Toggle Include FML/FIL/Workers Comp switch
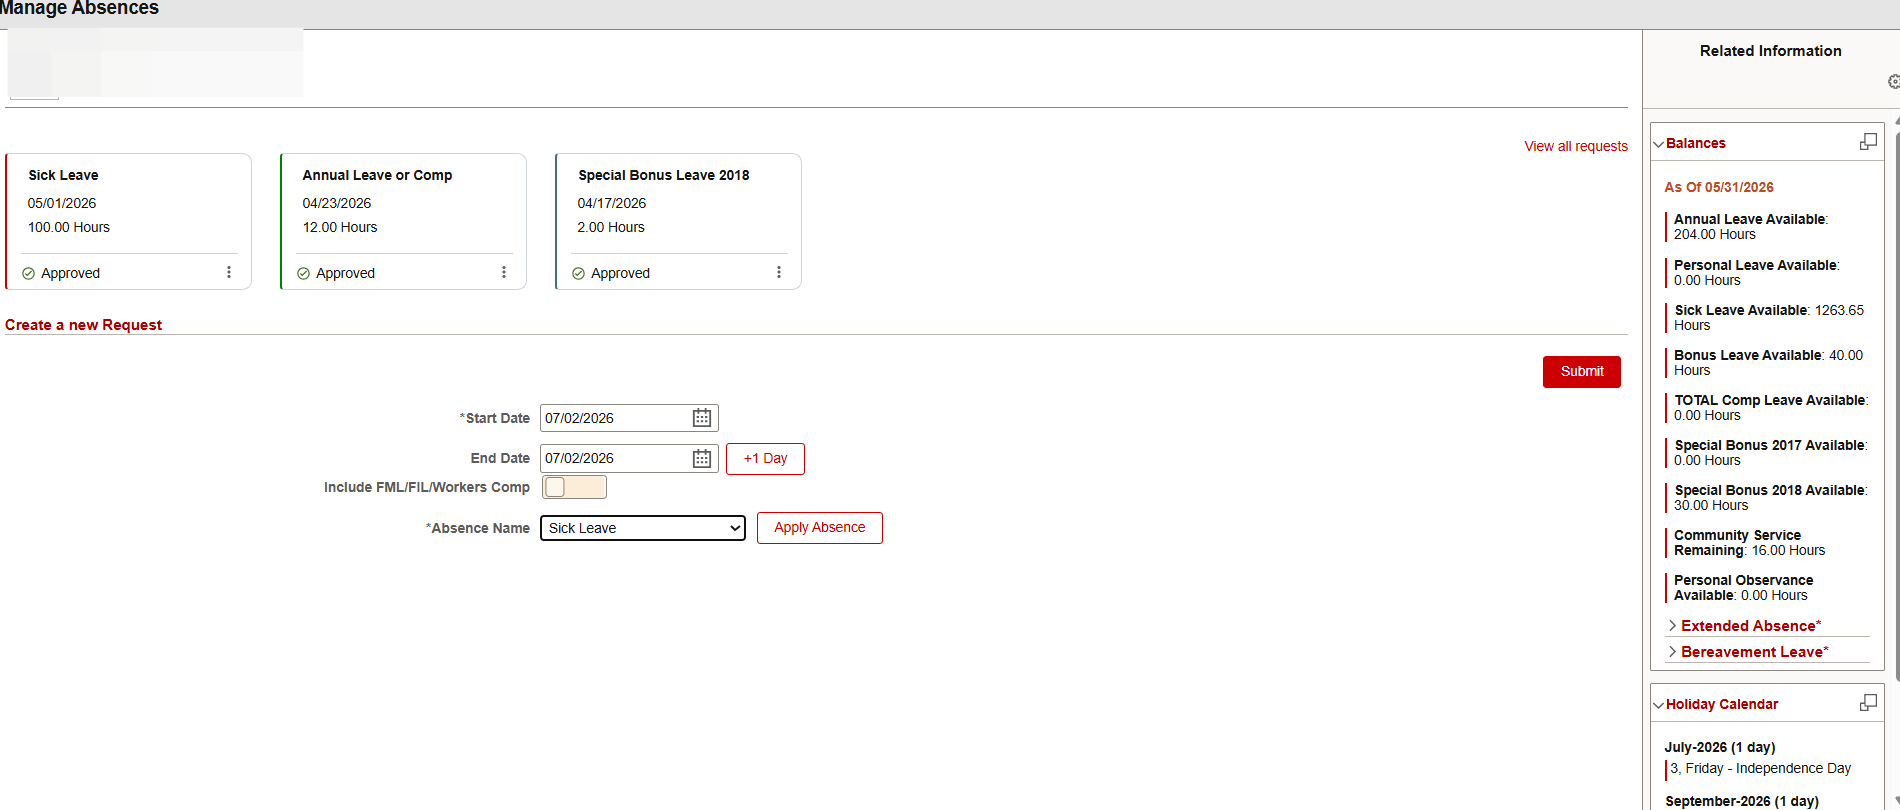1900x810 pixels. pos(574,487)
